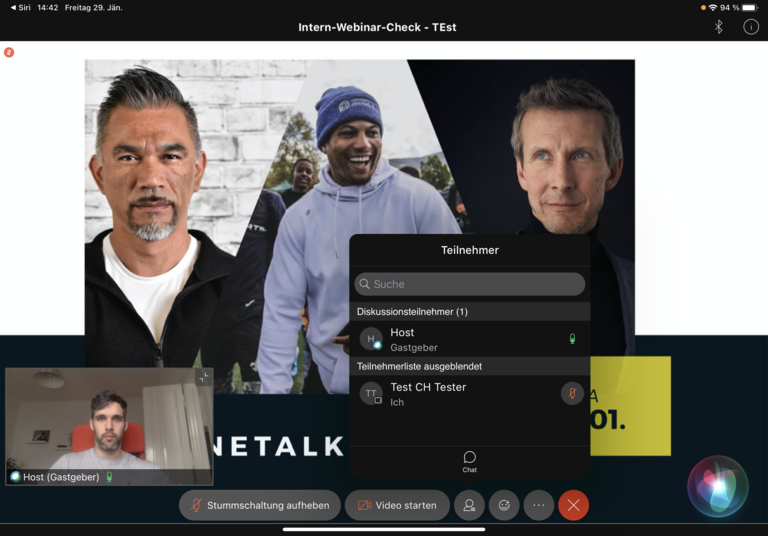The height and width of the screenshot is (536, 768).
Task: Click the Teilnehmer panel title
Action: coord(469,250)
